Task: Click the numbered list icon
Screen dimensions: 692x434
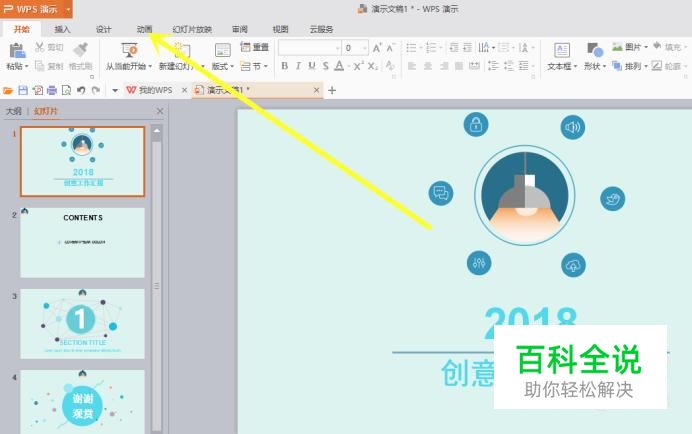Action: (431, 48)
